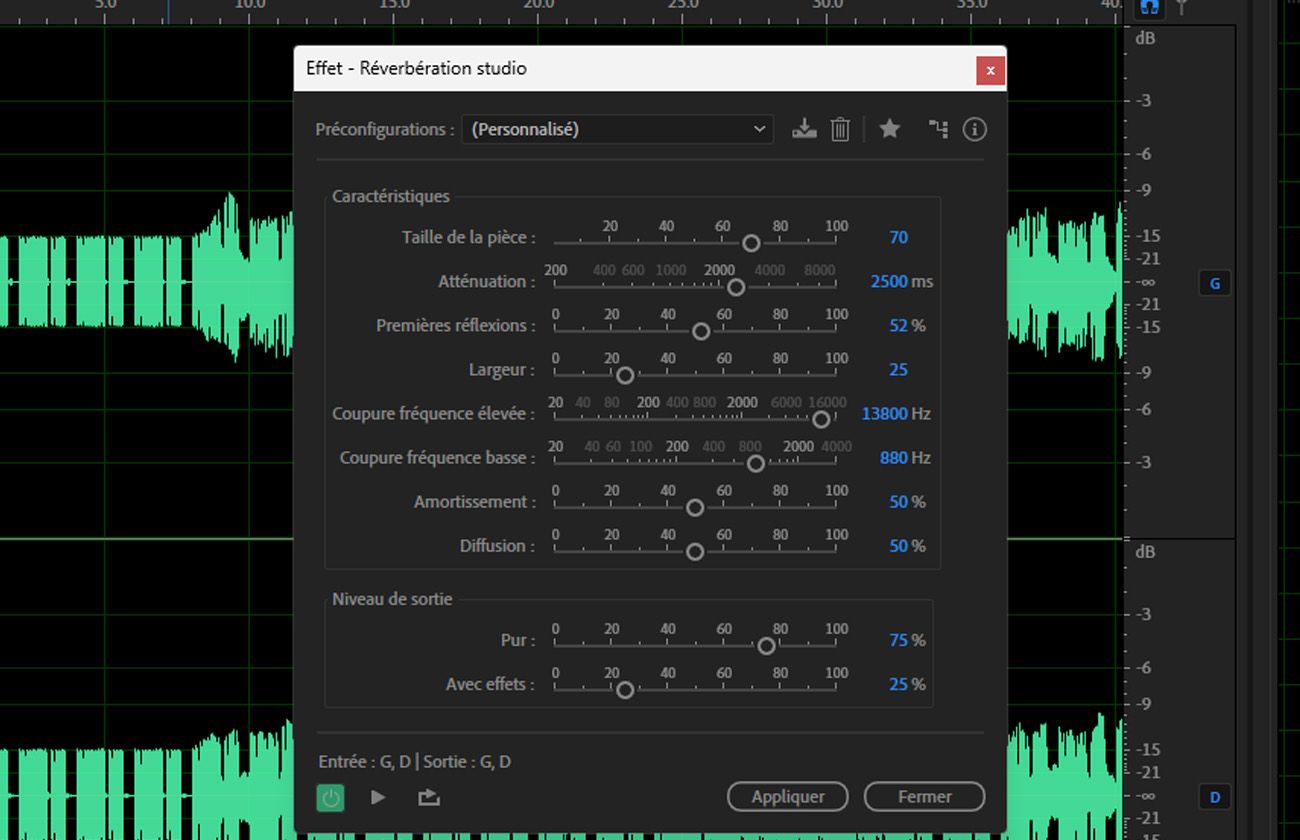Delete the selected preset via trash icon
Viewport: 1300px width, 840px height.
tap(840, 129)
